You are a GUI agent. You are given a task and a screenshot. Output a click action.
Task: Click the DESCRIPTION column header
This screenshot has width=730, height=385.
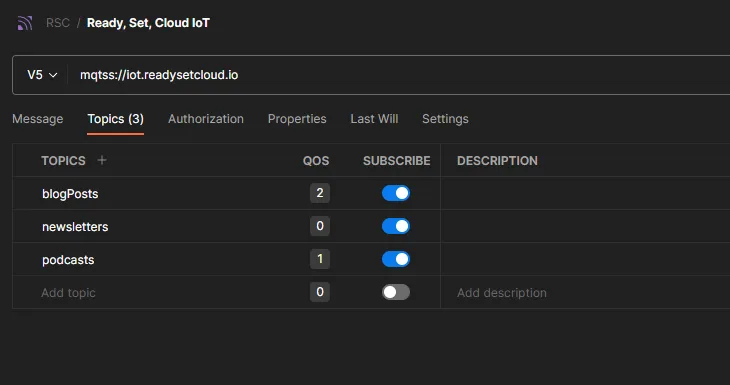[497, 161]
